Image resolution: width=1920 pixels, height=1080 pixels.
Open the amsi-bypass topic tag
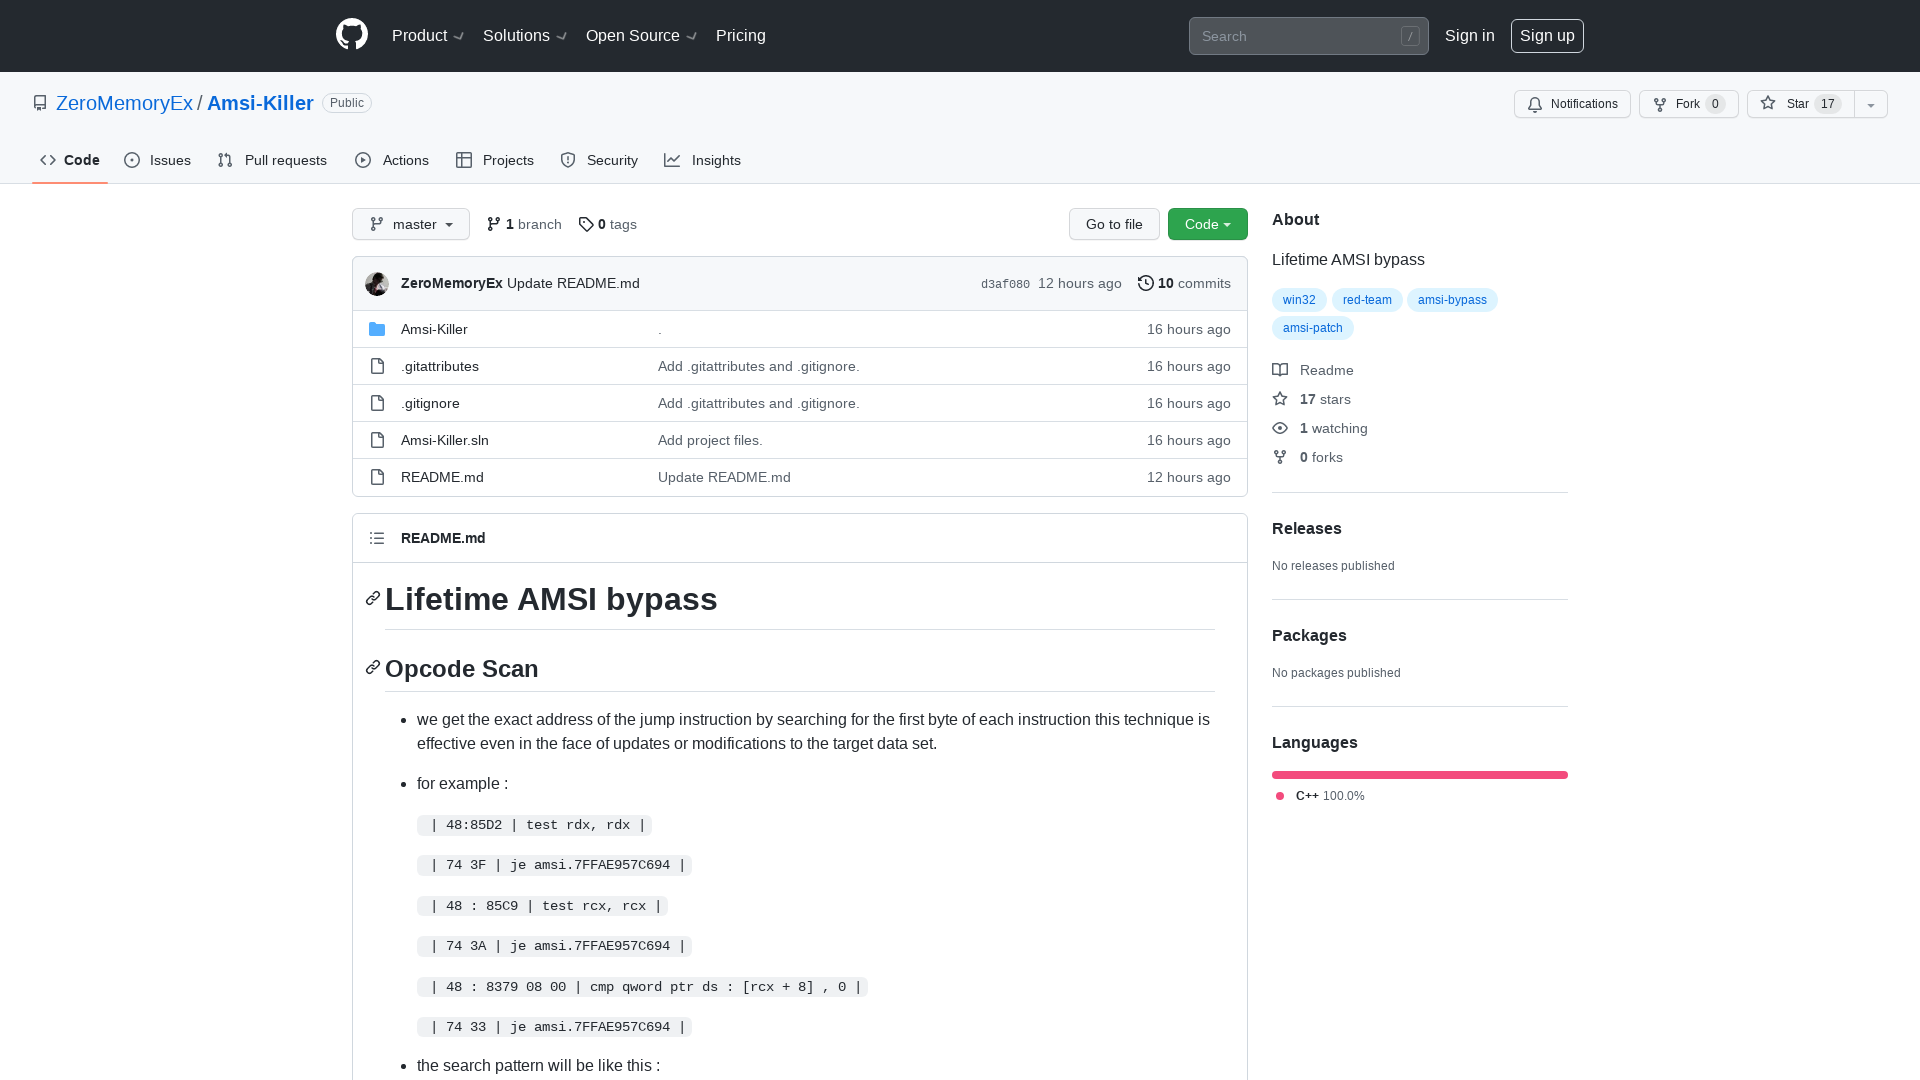(x=1452, y=300)
